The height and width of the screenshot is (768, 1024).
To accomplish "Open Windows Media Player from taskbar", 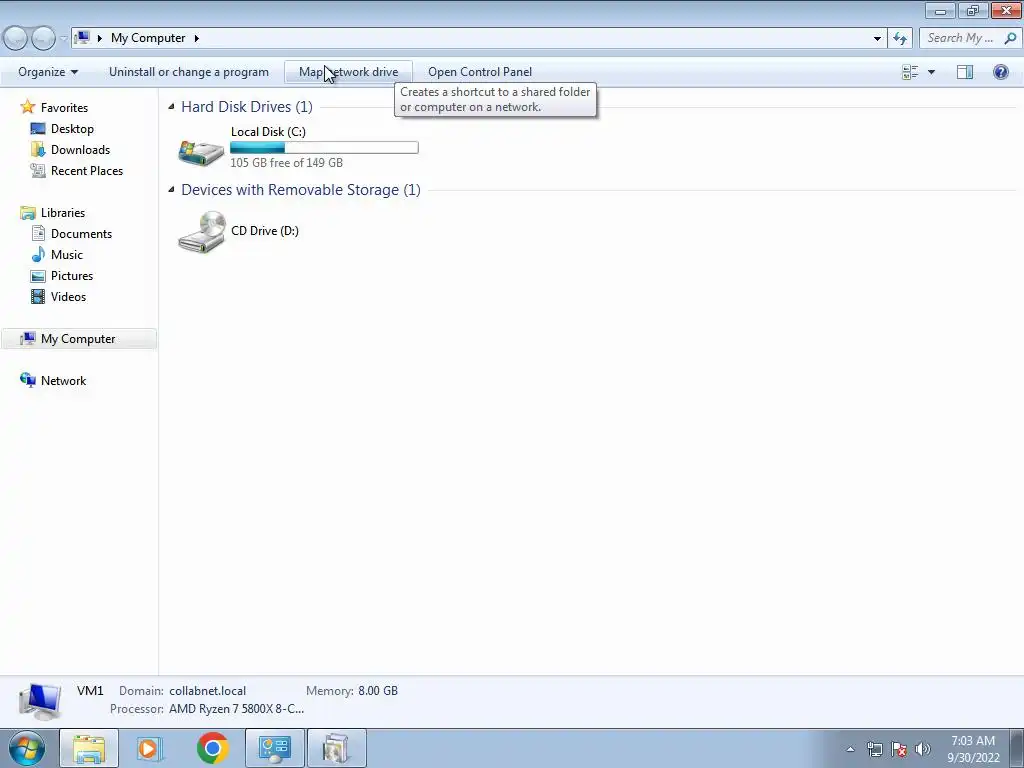I will click(150, 748).
